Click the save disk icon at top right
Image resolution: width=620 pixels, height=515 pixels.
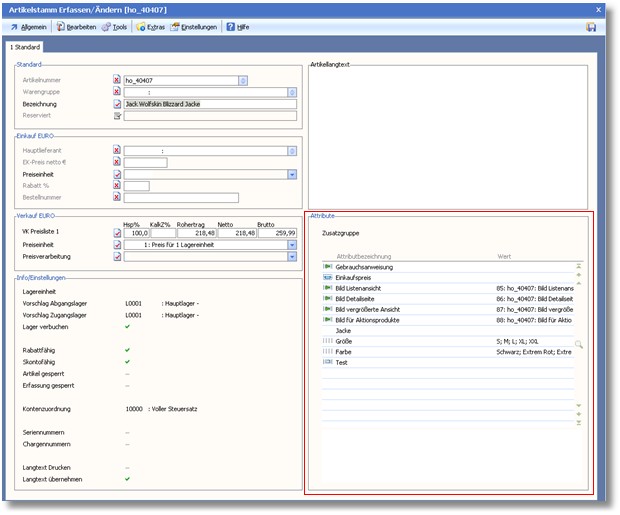[591, 27]
